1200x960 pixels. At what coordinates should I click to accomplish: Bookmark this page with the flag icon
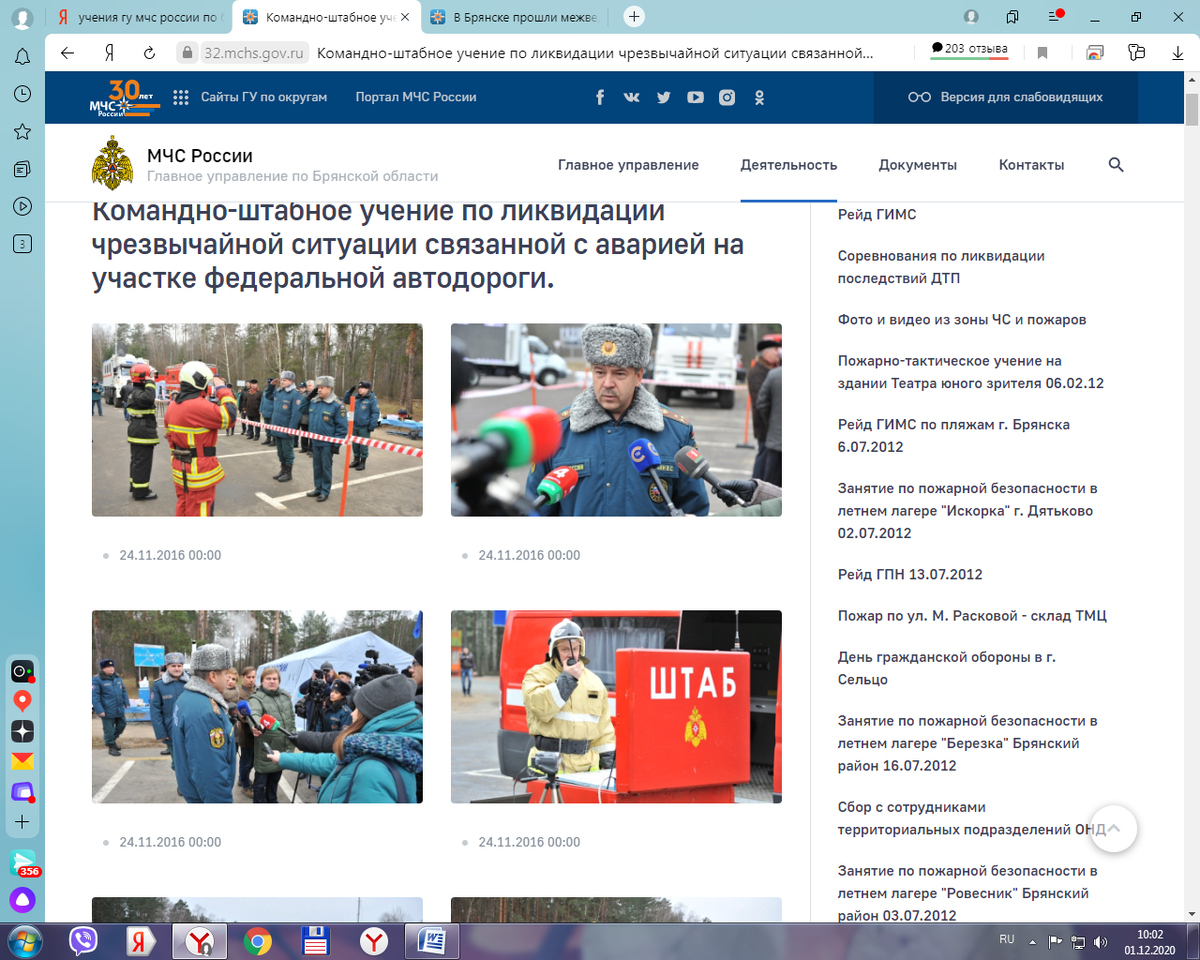click(x=1042, y=53)
